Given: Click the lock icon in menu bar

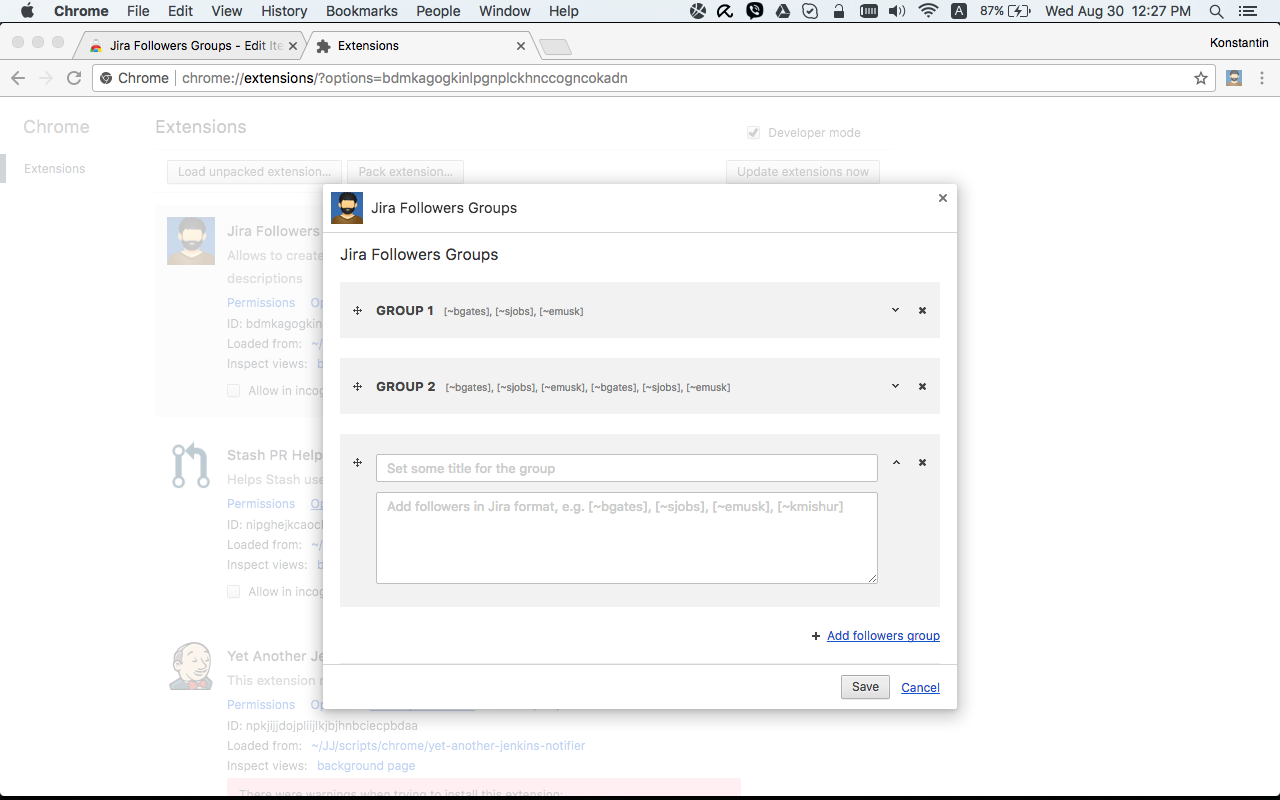Looking at the screenshot, I should point(839,11).
